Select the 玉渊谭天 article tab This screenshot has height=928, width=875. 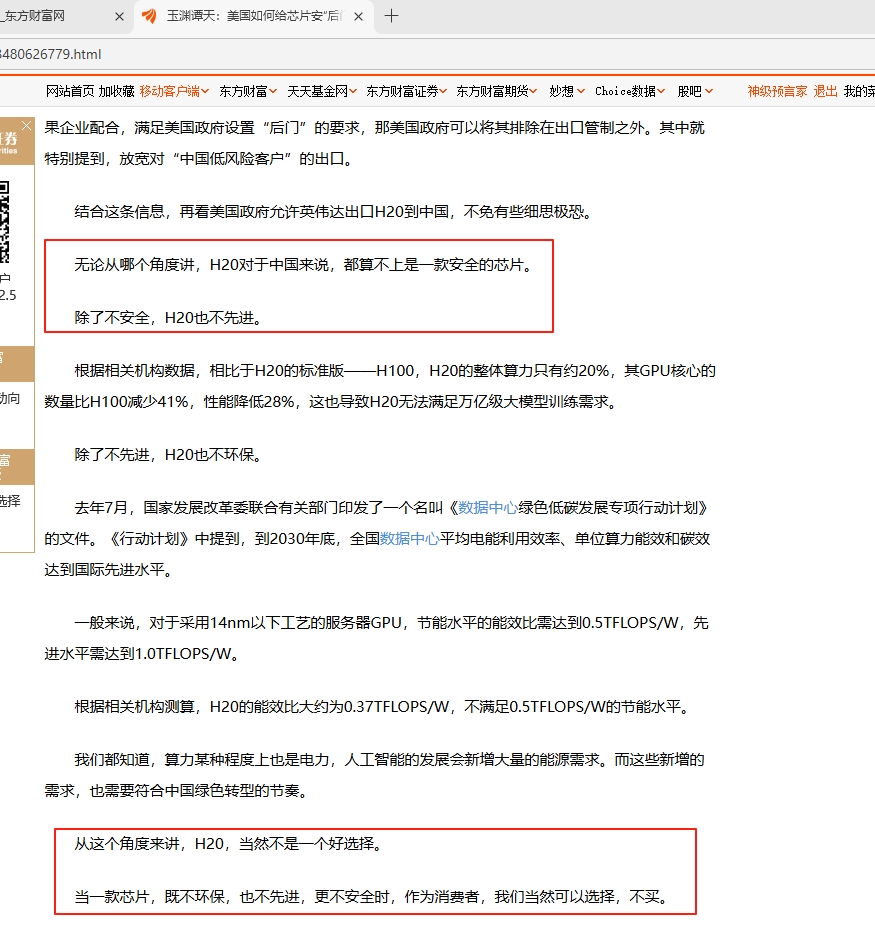(254, 16)
